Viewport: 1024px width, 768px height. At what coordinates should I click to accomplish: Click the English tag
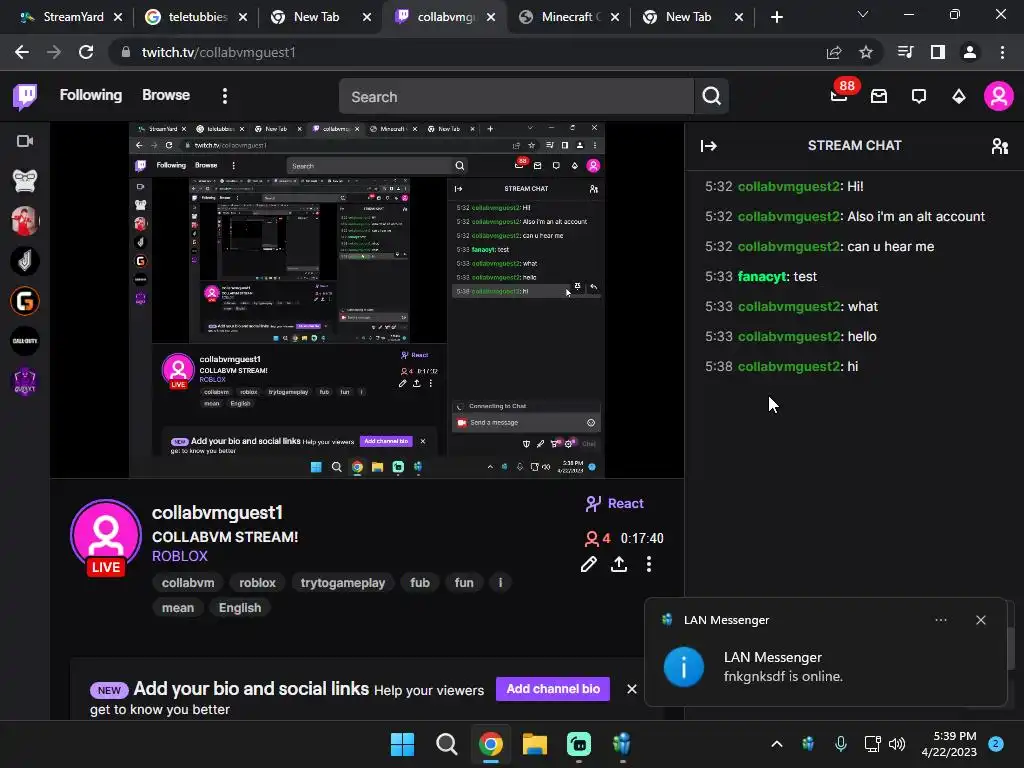(x=240, y=607)
